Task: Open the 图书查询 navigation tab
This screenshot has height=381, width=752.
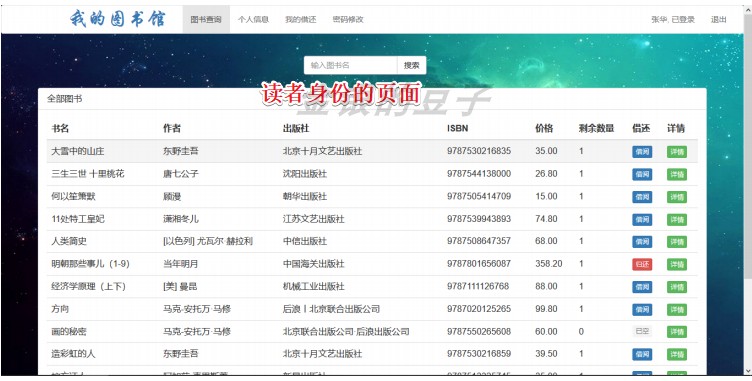Action: [x=206, y=20]
